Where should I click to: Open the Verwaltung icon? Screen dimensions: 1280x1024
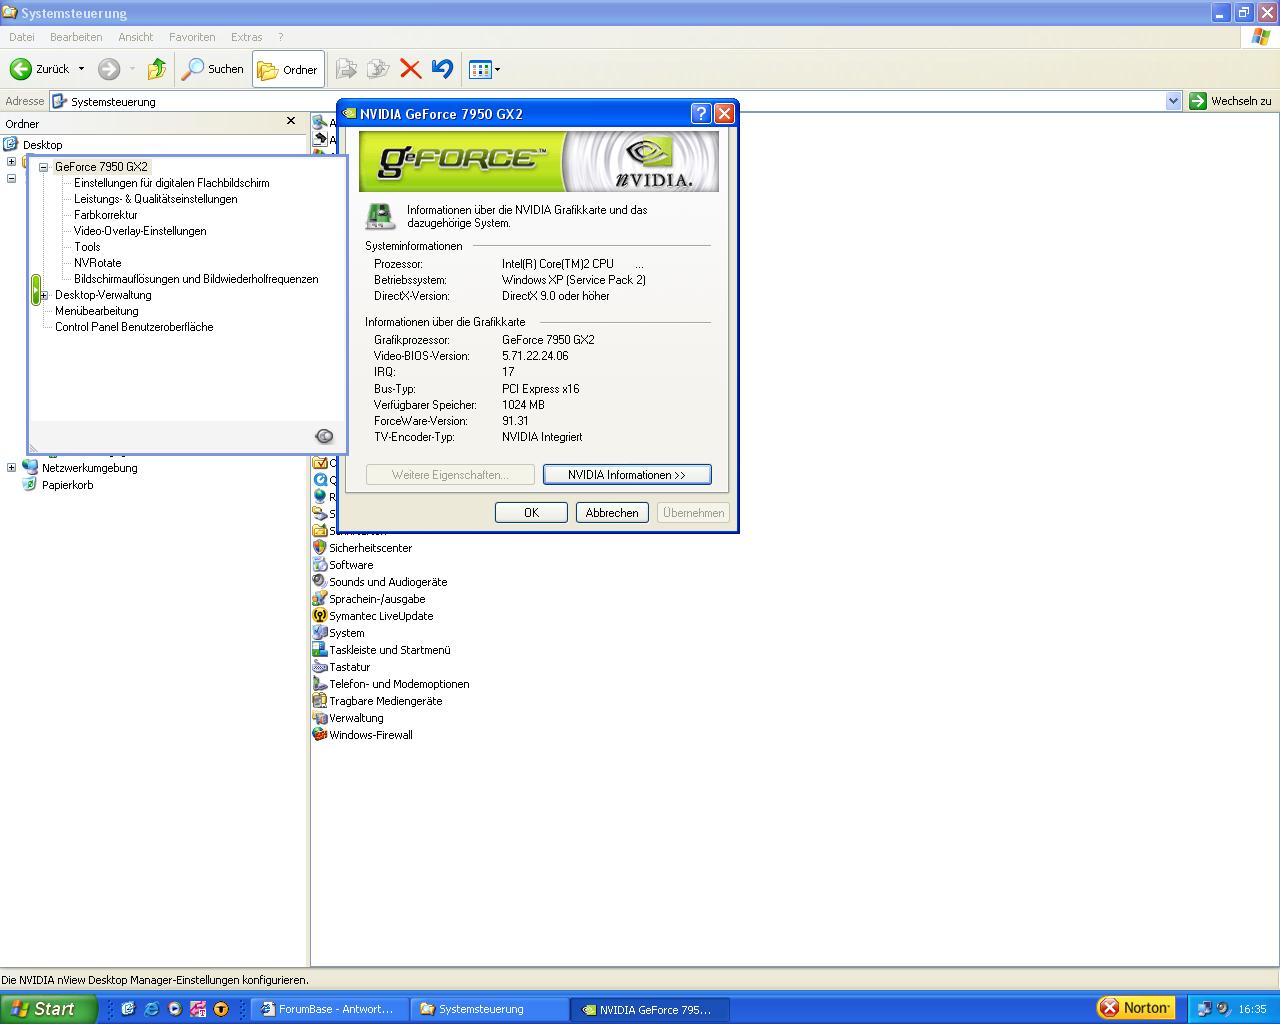(320, 718)
